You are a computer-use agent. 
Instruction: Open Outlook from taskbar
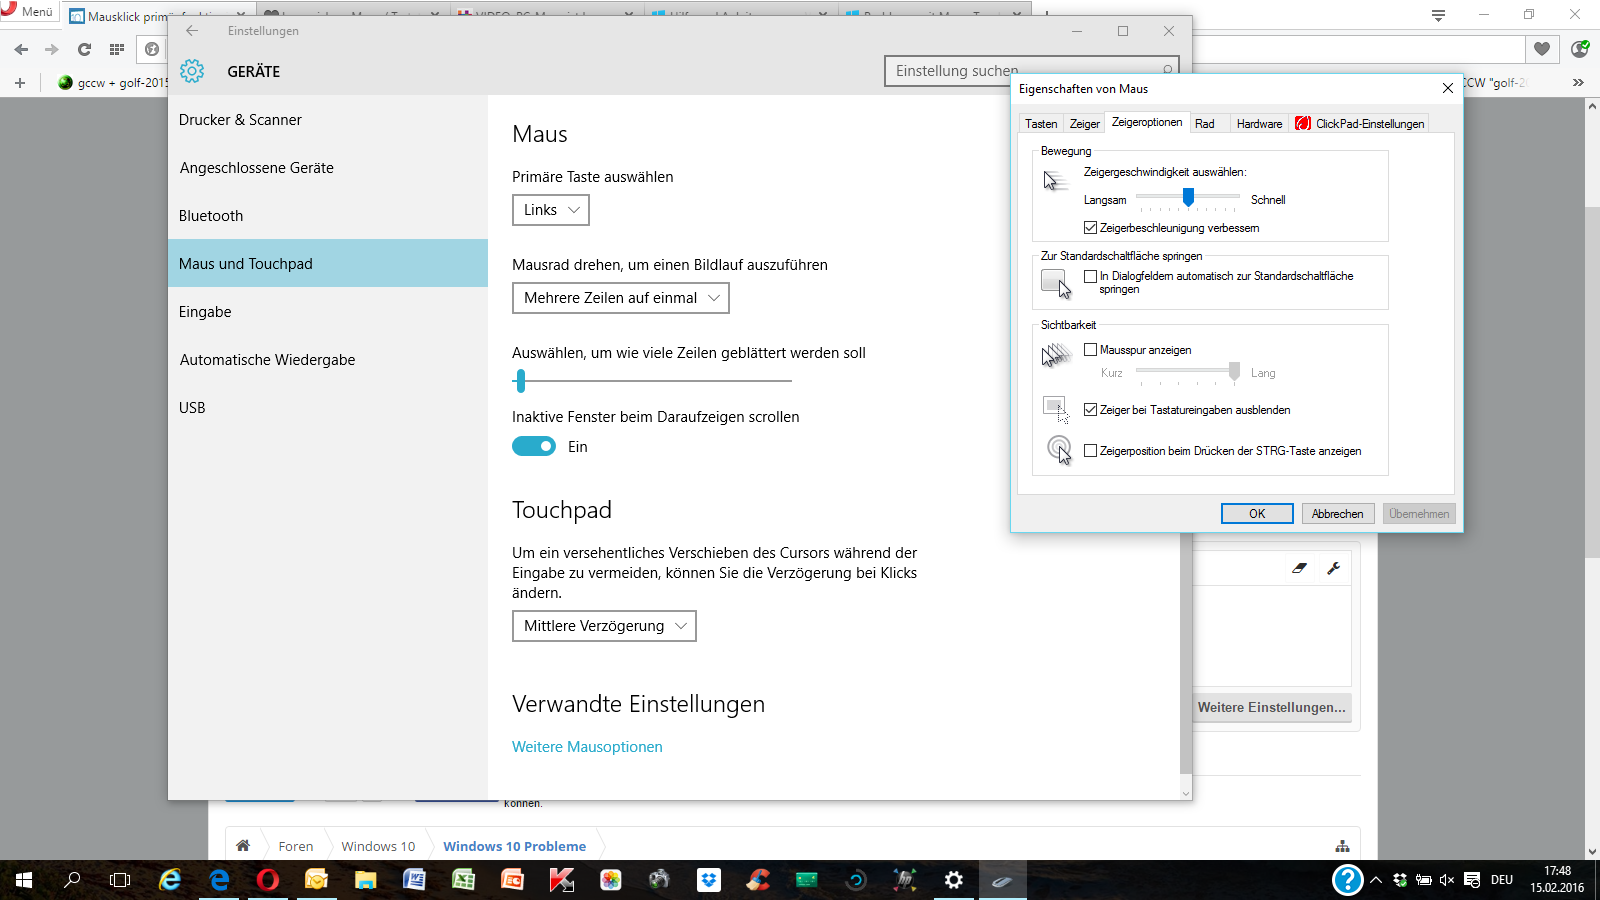coord(316,880)
